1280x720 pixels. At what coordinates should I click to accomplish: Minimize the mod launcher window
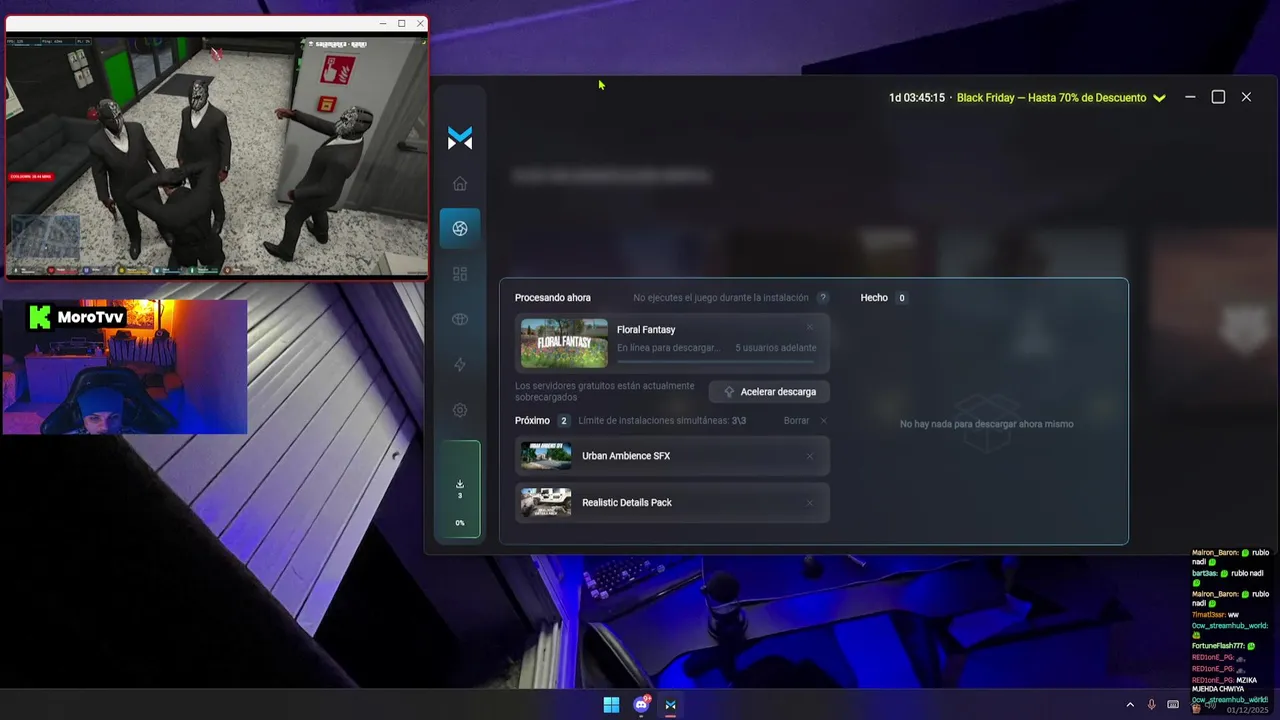pyautogui.click(x=1190, y=97)
